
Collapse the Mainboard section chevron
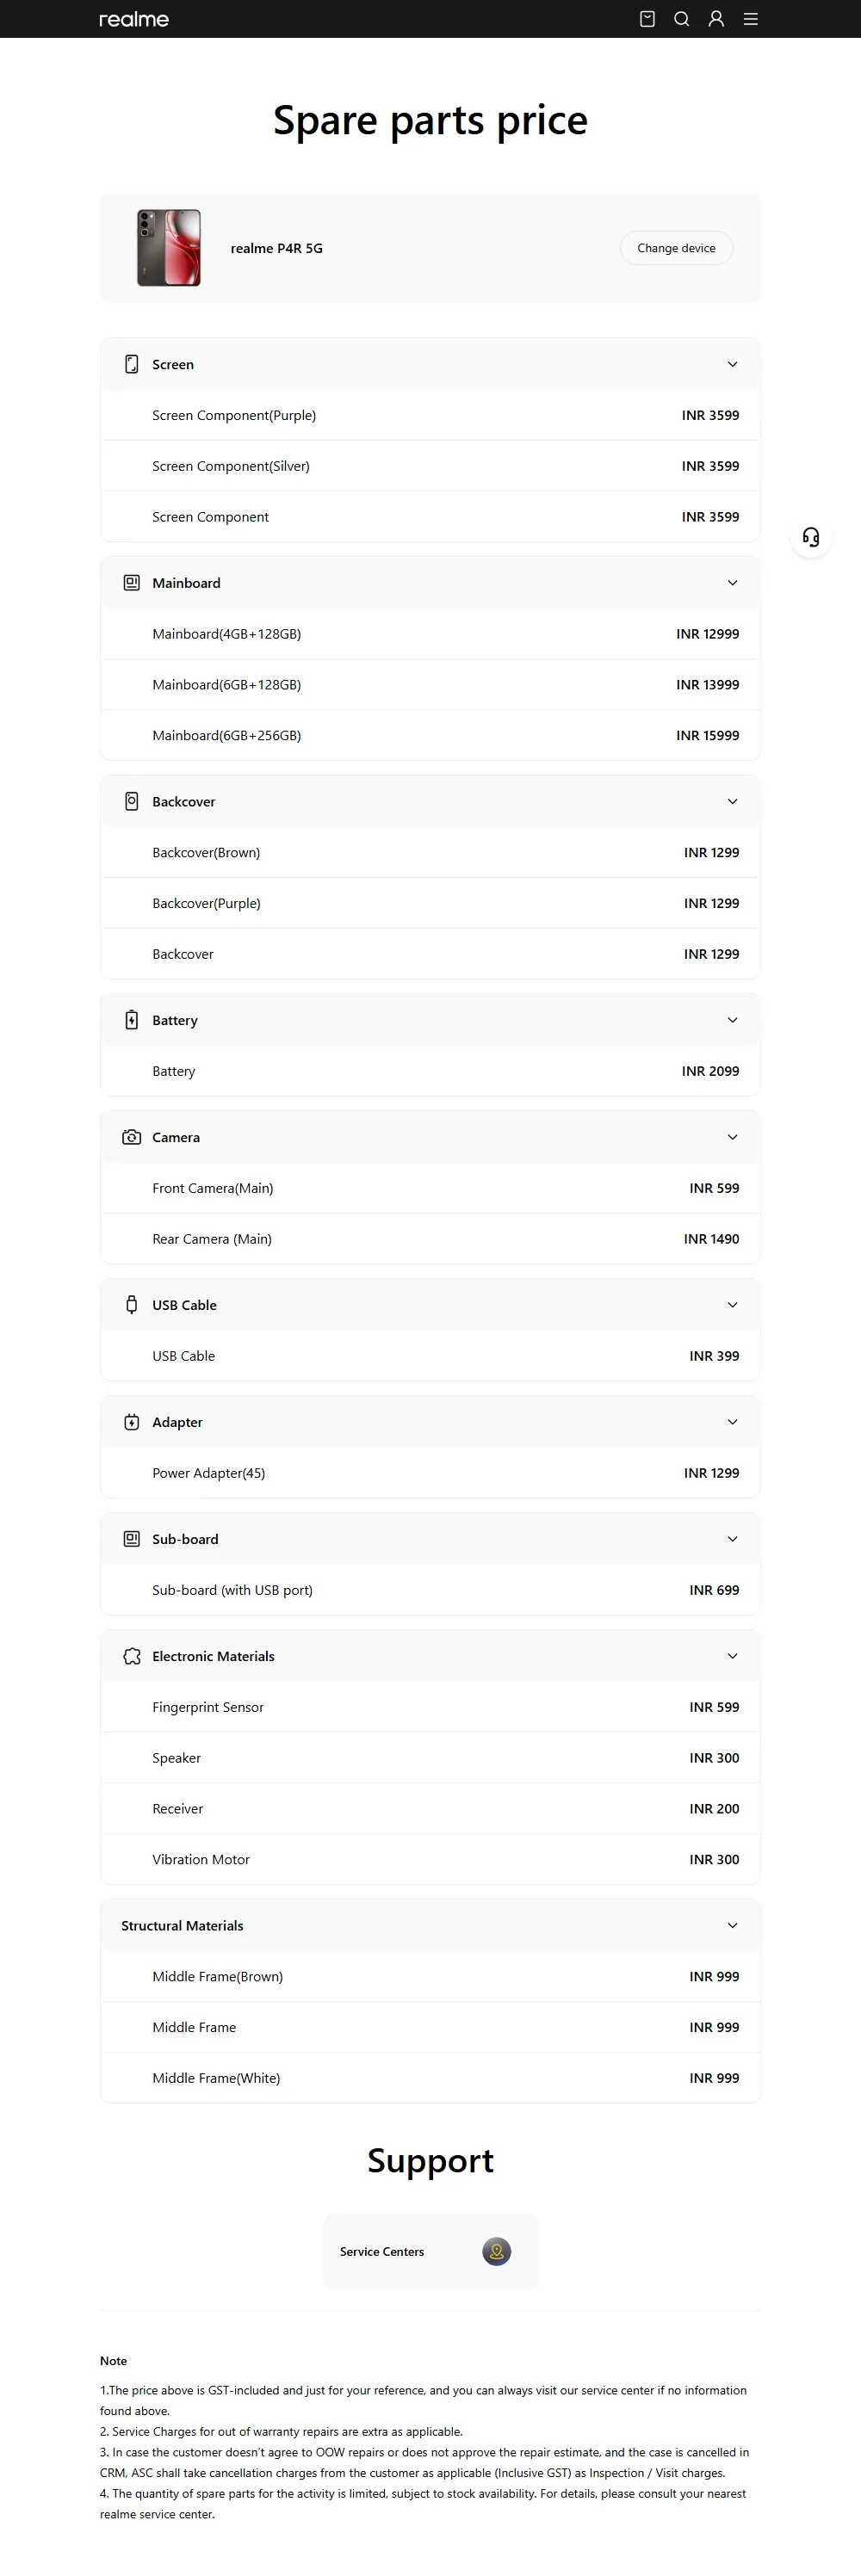[733, 583]
